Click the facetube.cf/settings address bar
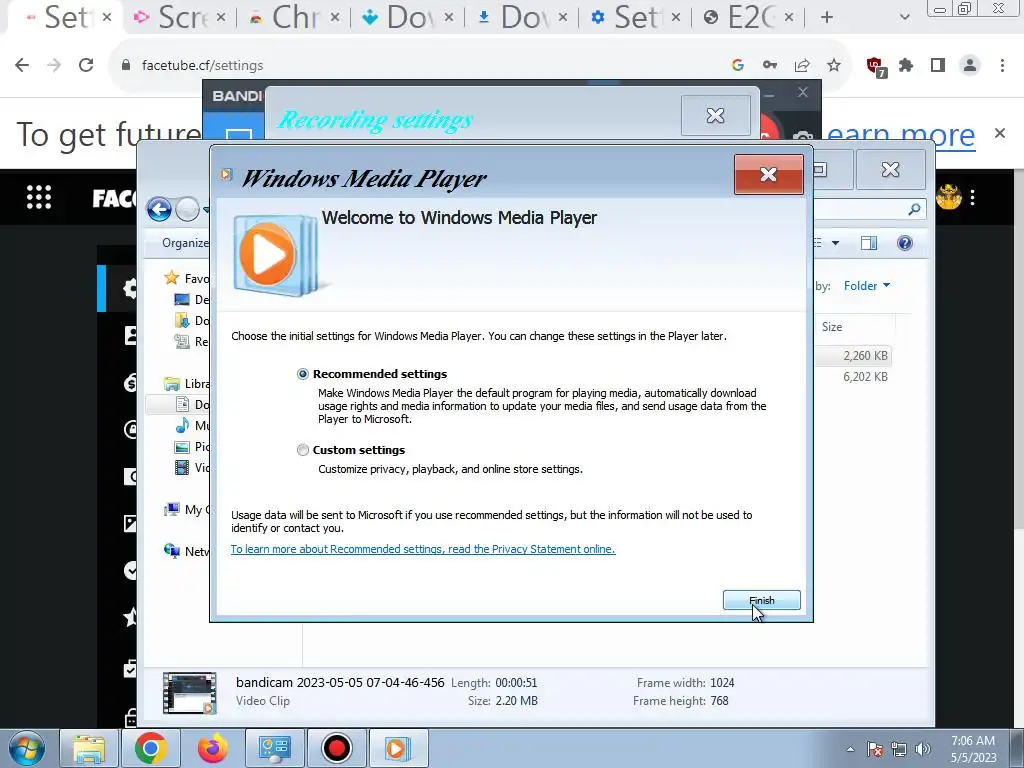Viewport: 1024px width, 768px height. (202, 65)
